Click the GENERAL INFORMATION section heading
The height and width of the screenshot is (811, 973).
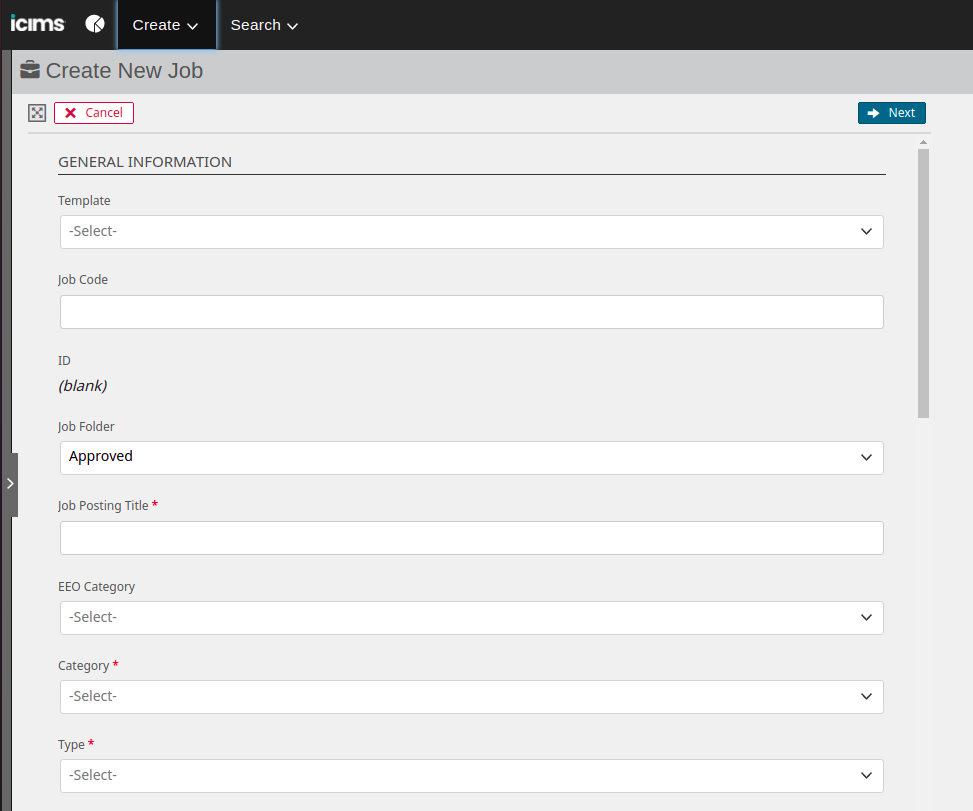(x=145, y=162)
